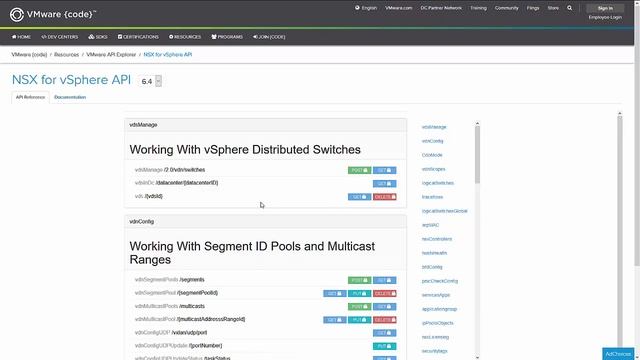Screen dimensions: 640x360
Task: Open the search magnifier icon in header
Action: coord(569,8)
